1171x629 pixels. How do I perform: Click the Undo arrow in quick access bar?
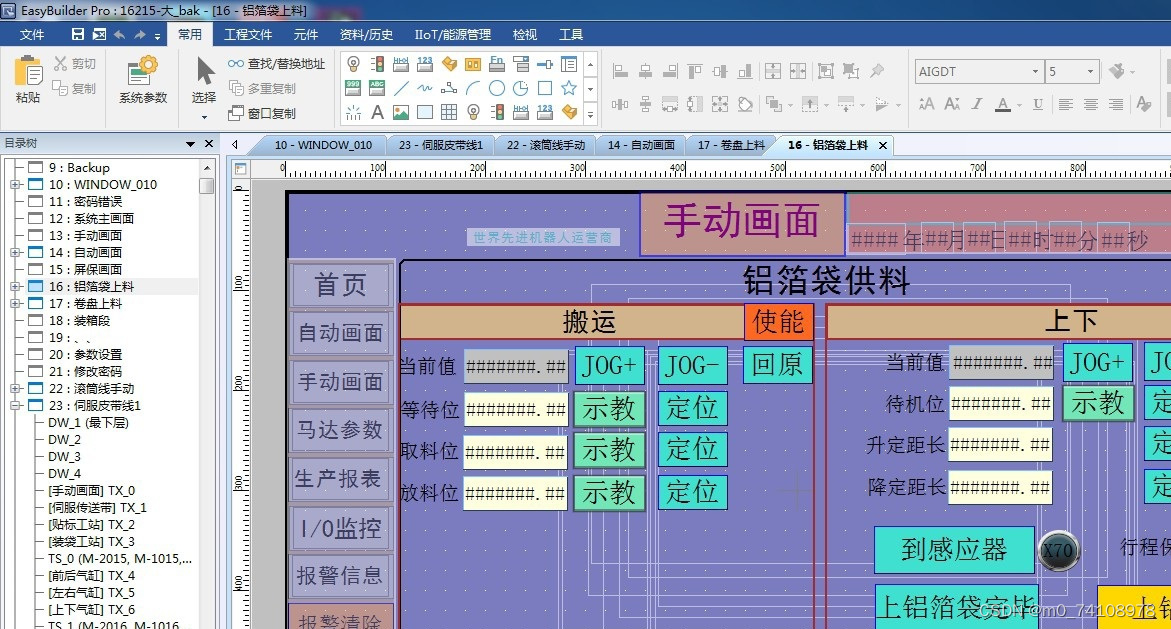[119, 34]
